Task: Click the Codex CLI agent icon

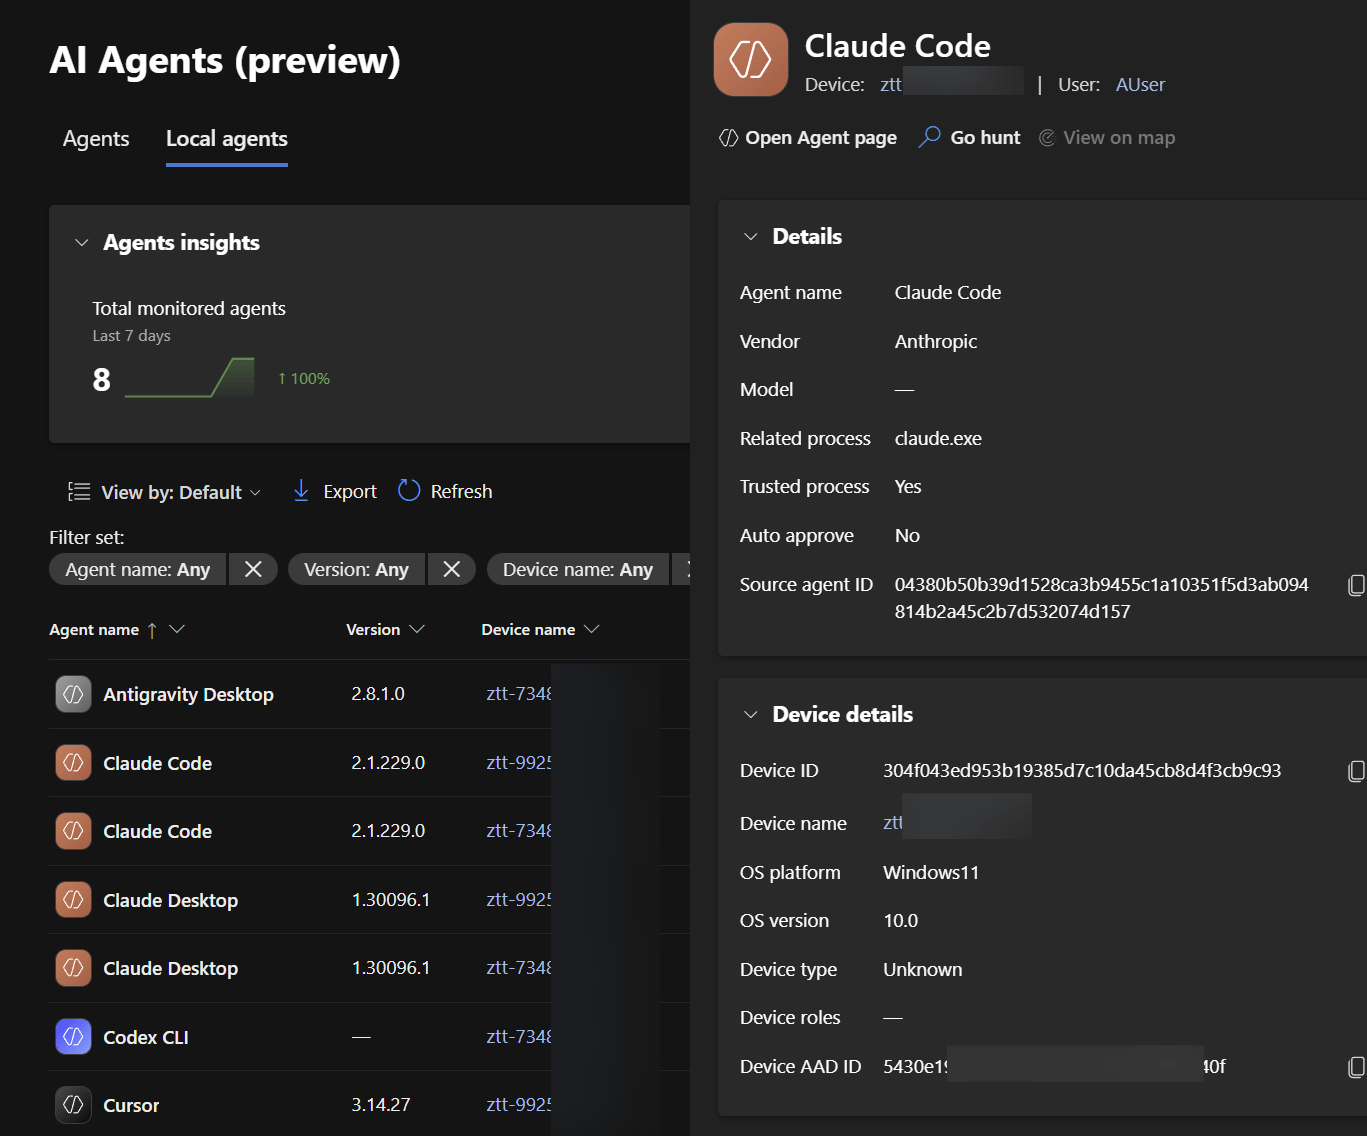Action: [73, 1037]
